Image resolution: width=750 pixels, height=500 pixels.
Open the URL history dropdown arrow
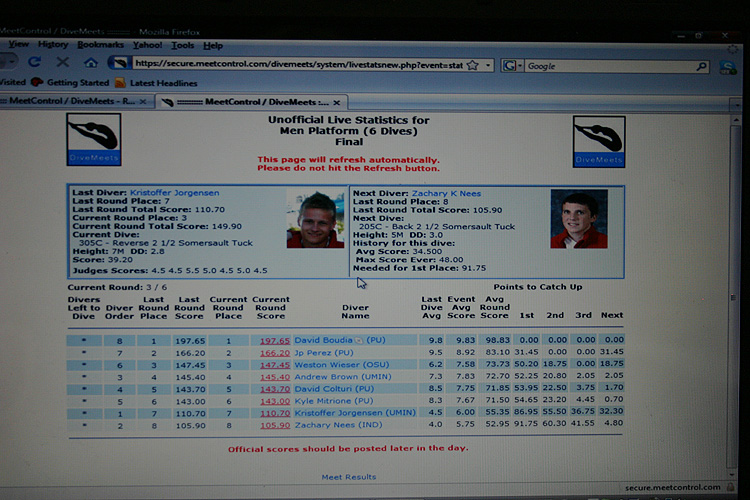click(x=488, y=65)
